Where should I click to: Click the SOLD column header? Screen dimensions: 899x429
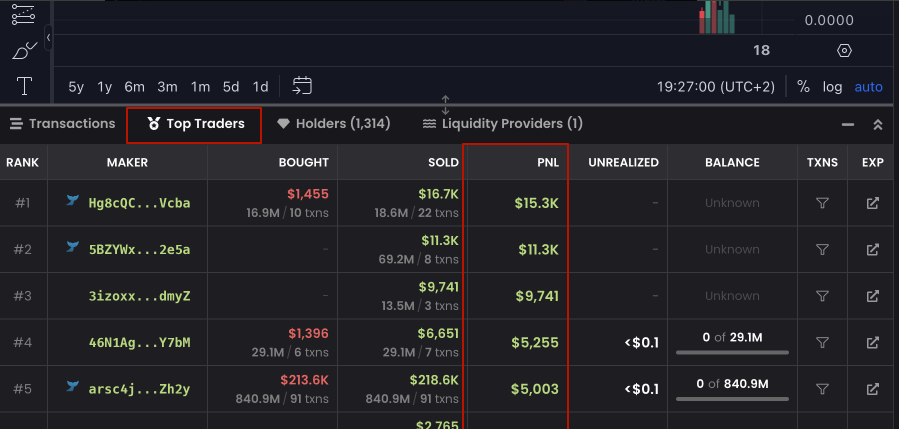pos(443,163)
